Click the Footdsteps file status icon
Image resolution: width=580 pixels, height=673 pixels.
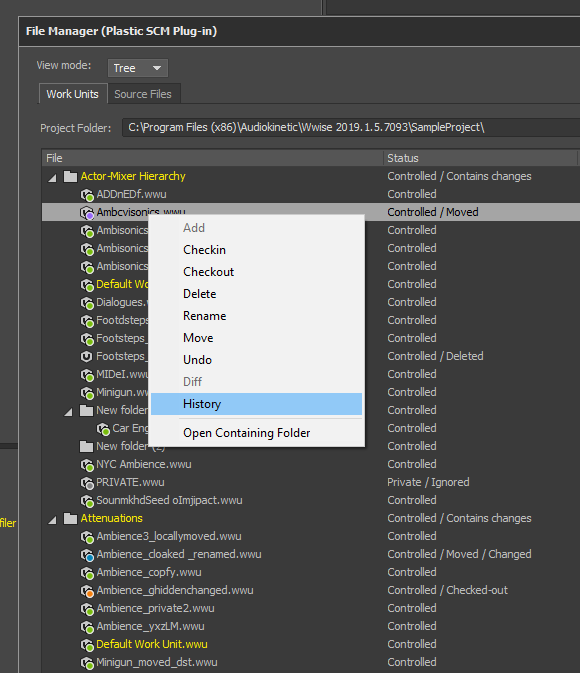coord(87,321)
